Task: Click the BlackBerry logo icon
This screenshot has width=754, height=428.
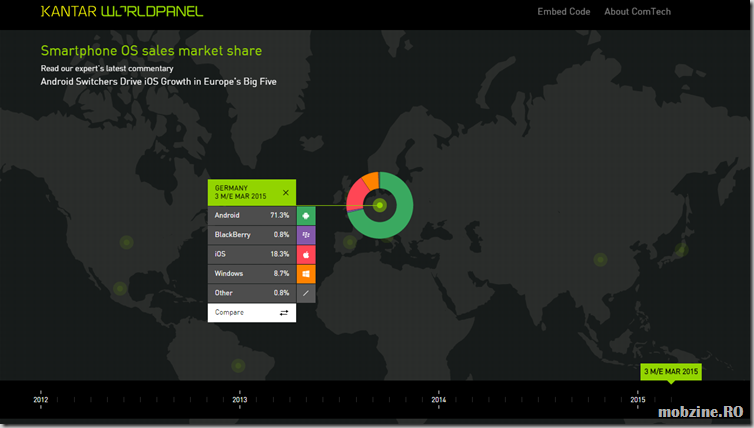Action: (306, 235)
